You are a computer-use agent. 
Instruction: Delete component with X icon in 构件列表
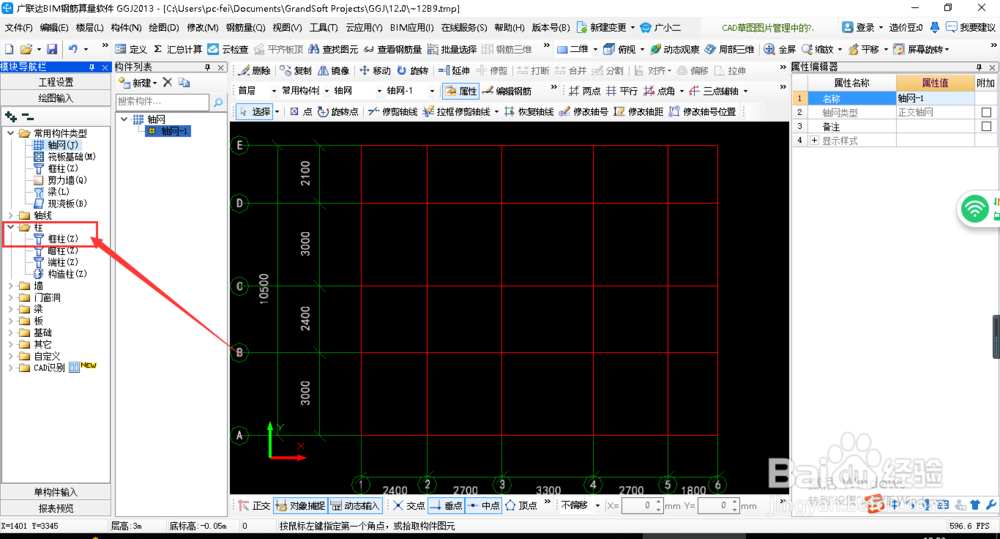pyautogui.click(x=167, y=82)
